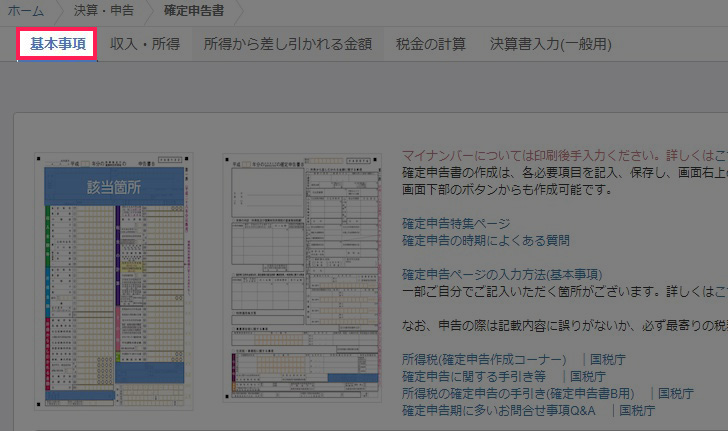Open the 所得から差し引かれる金額 tab

point(288,44)
